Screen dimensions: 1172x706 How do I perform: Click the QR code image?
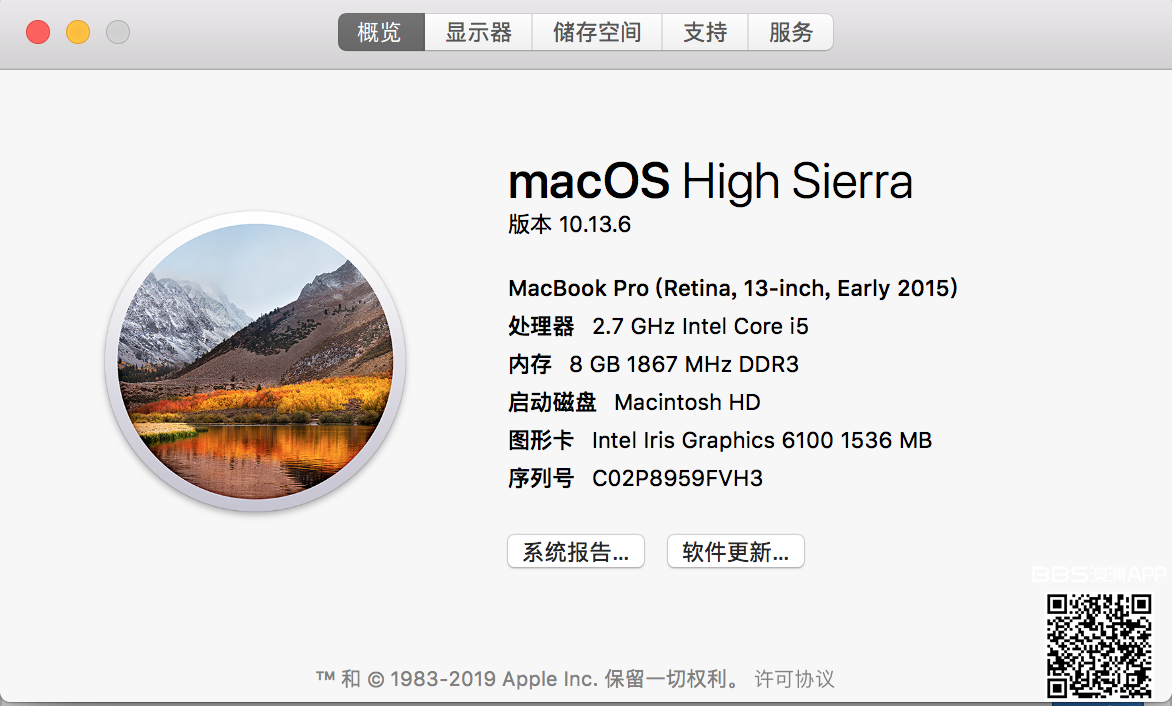point(1099,645)
